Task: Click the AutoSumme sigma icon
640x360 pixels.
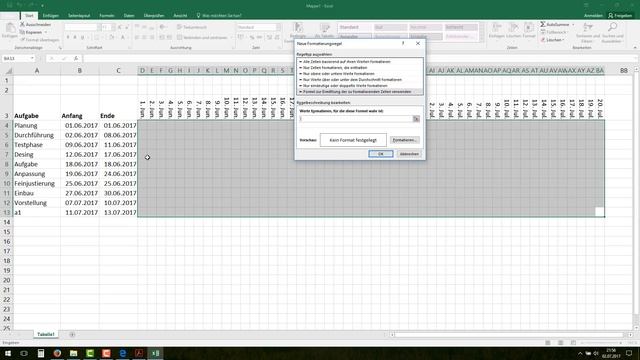Action: tap(543, 24)
